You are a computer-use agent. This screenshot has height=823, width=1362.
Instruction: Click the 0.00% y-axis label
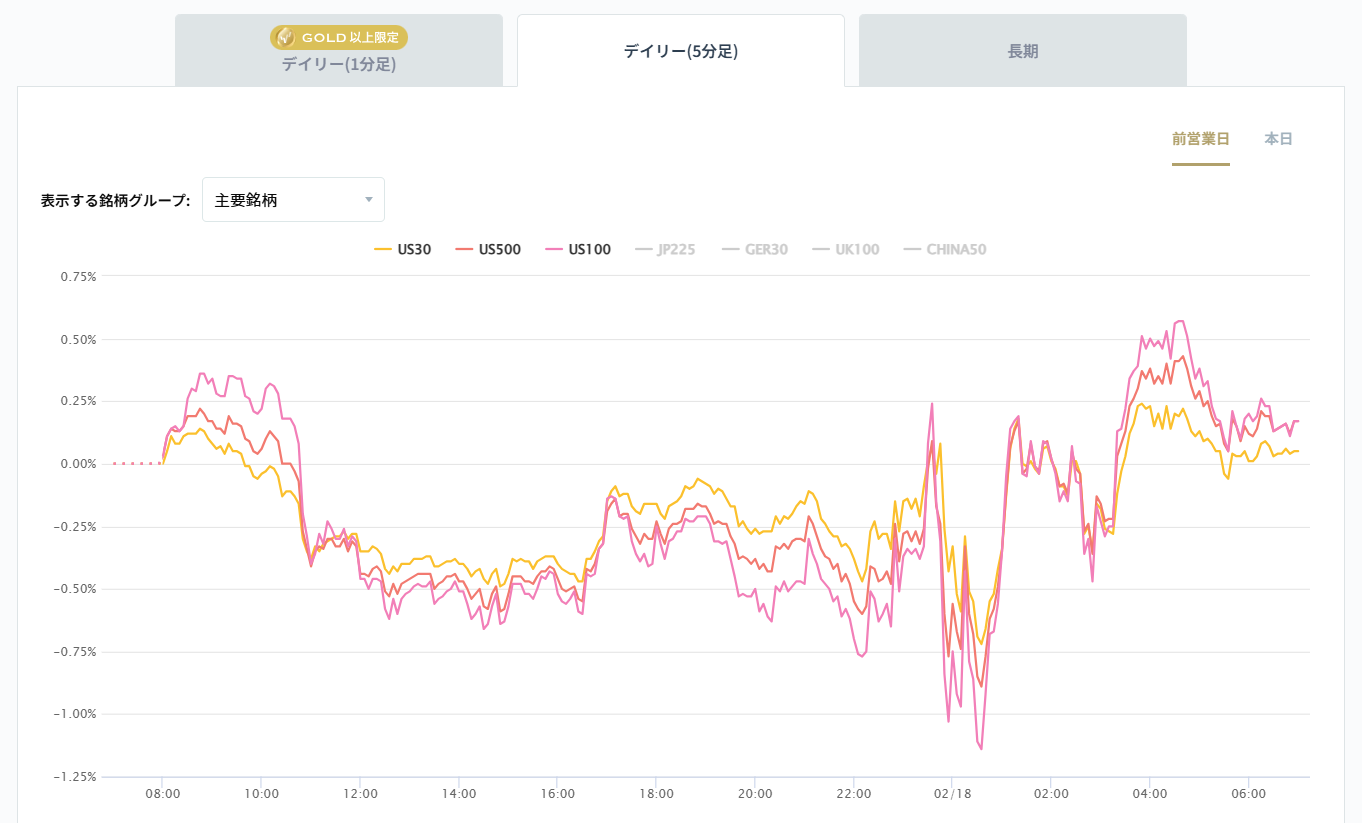click(78, 464)
